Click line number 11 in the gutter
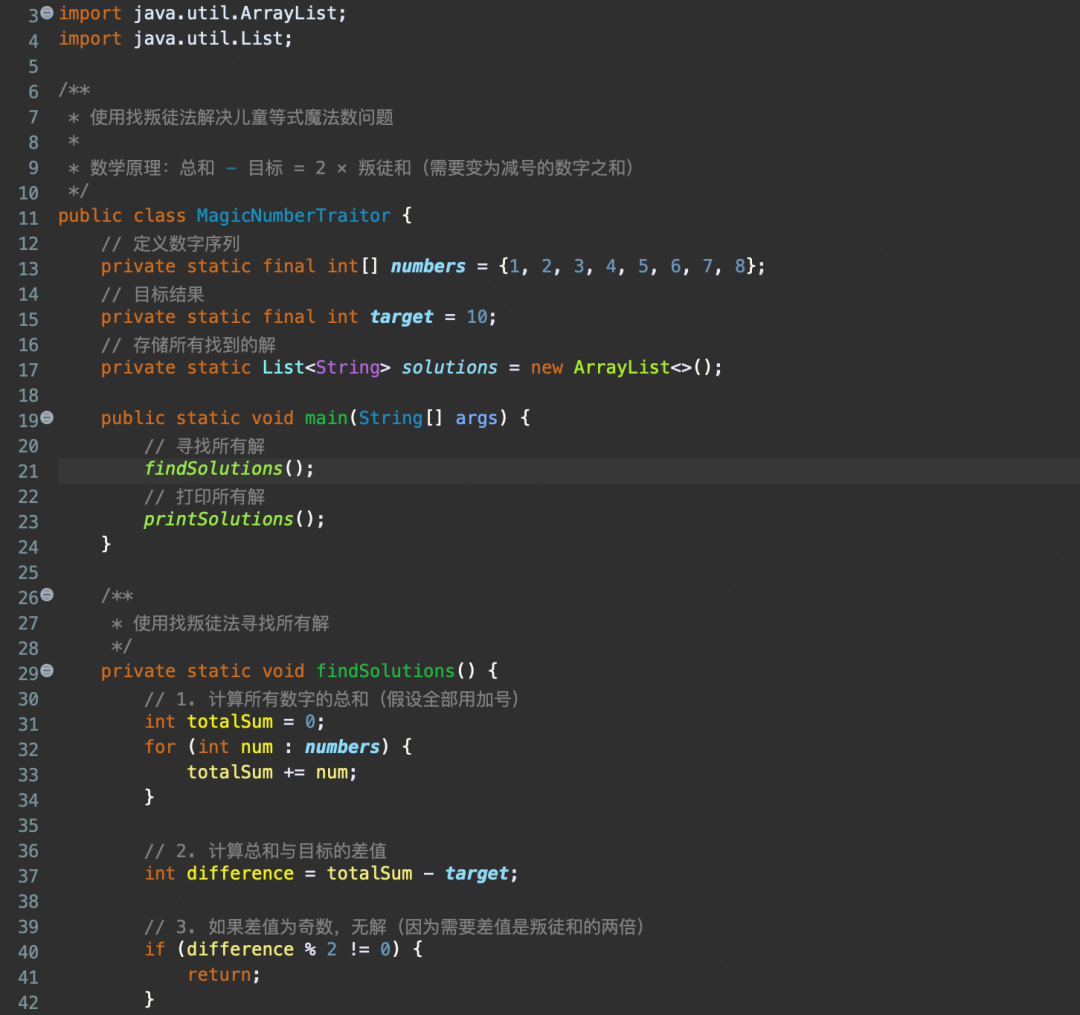The image size is (1080, 1015). click(28, 219)
